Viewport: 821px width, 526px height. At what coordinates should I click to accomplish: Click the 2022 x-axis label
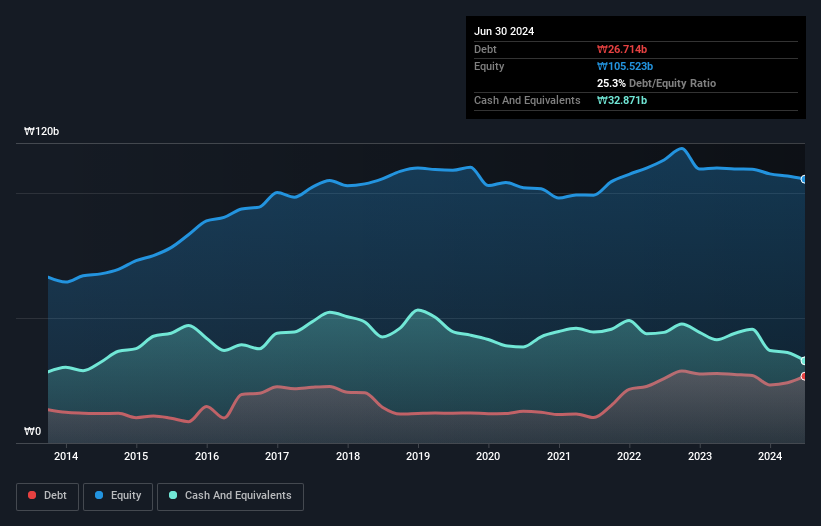(x=629, y=456)
